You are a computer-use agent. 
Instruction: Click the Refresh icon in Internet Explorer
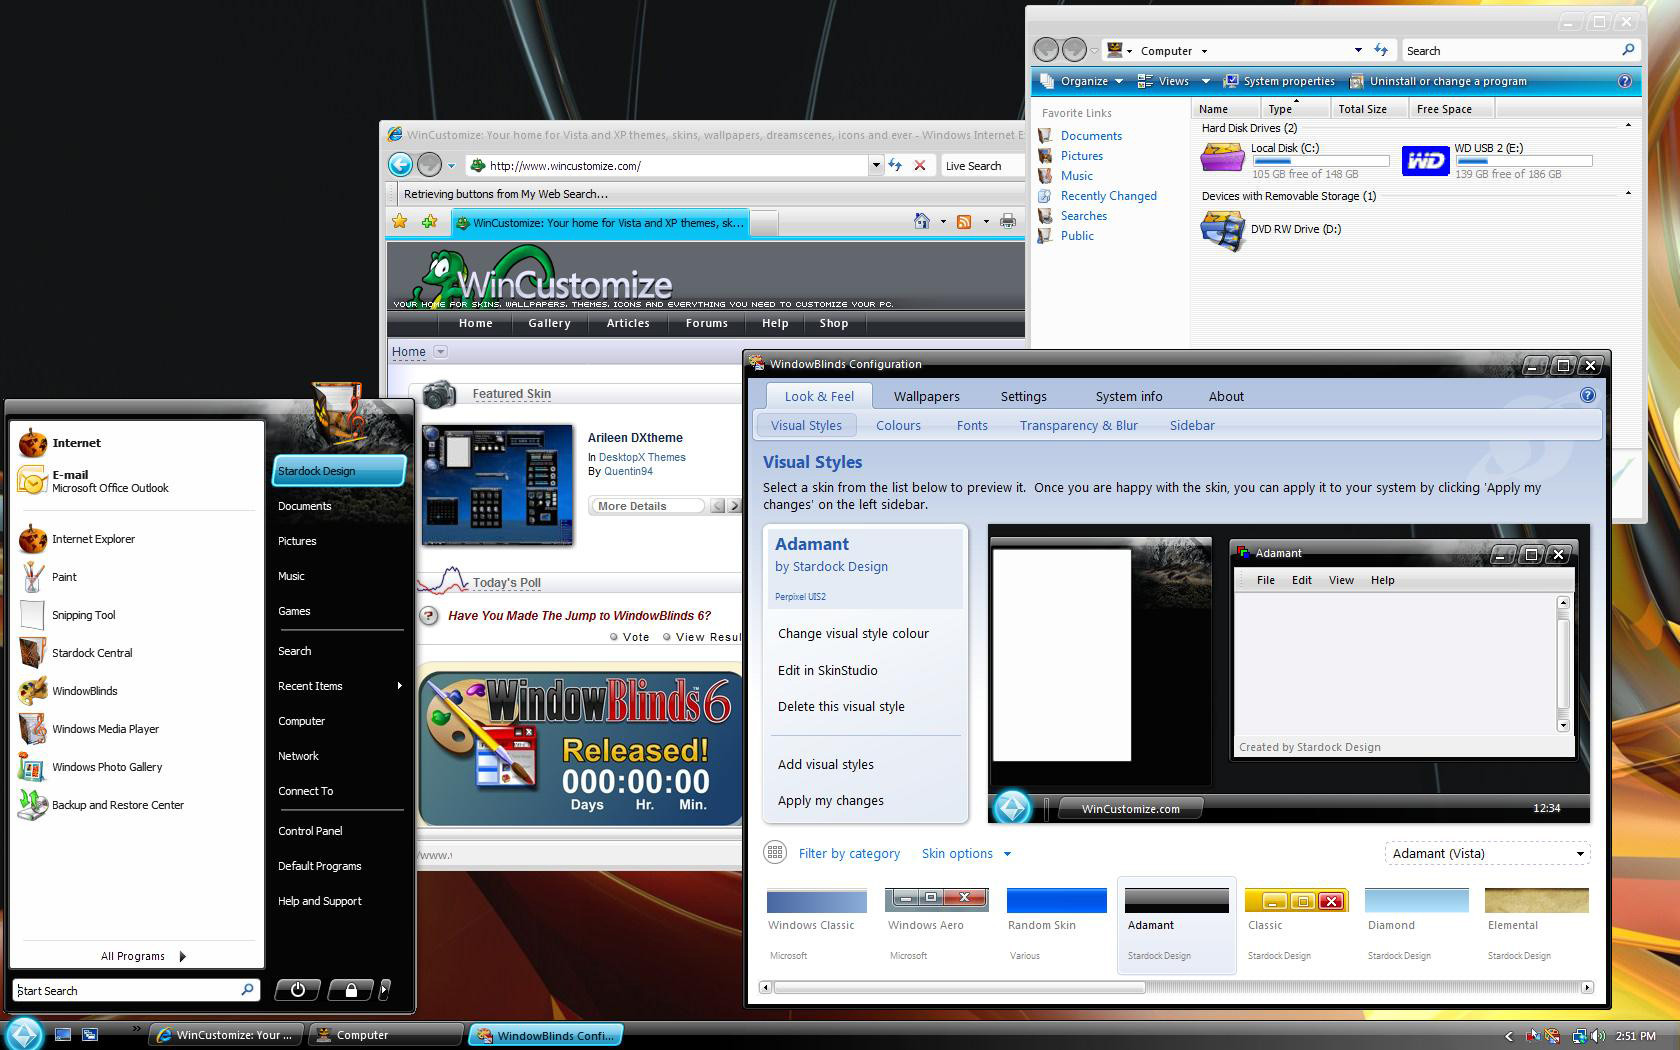coord(895,165)
